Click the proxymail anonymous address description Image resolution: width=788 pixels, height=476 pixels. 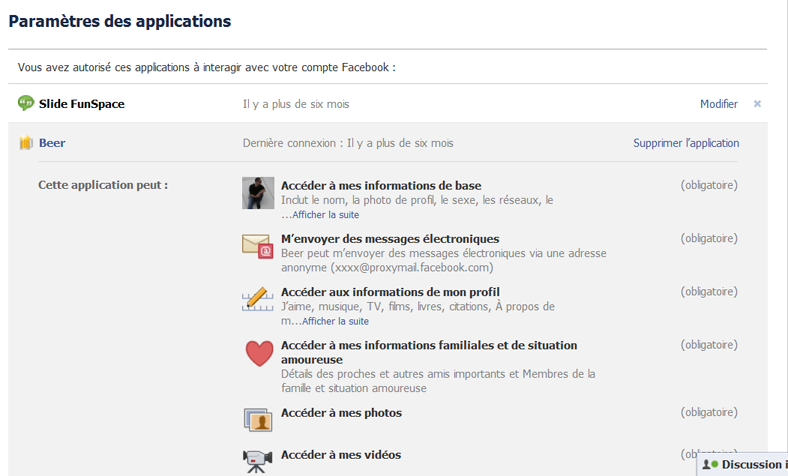pyautogui.click(x=444, y=260)
